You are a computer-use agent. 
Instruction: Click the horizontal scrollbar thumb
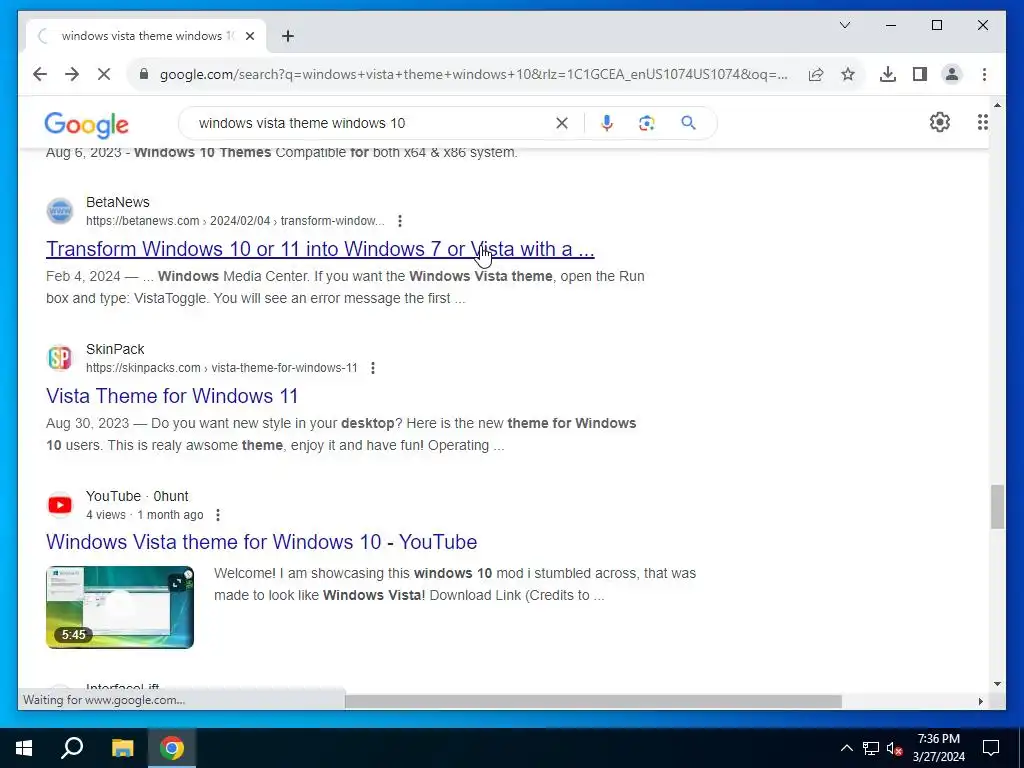point(593,701)
